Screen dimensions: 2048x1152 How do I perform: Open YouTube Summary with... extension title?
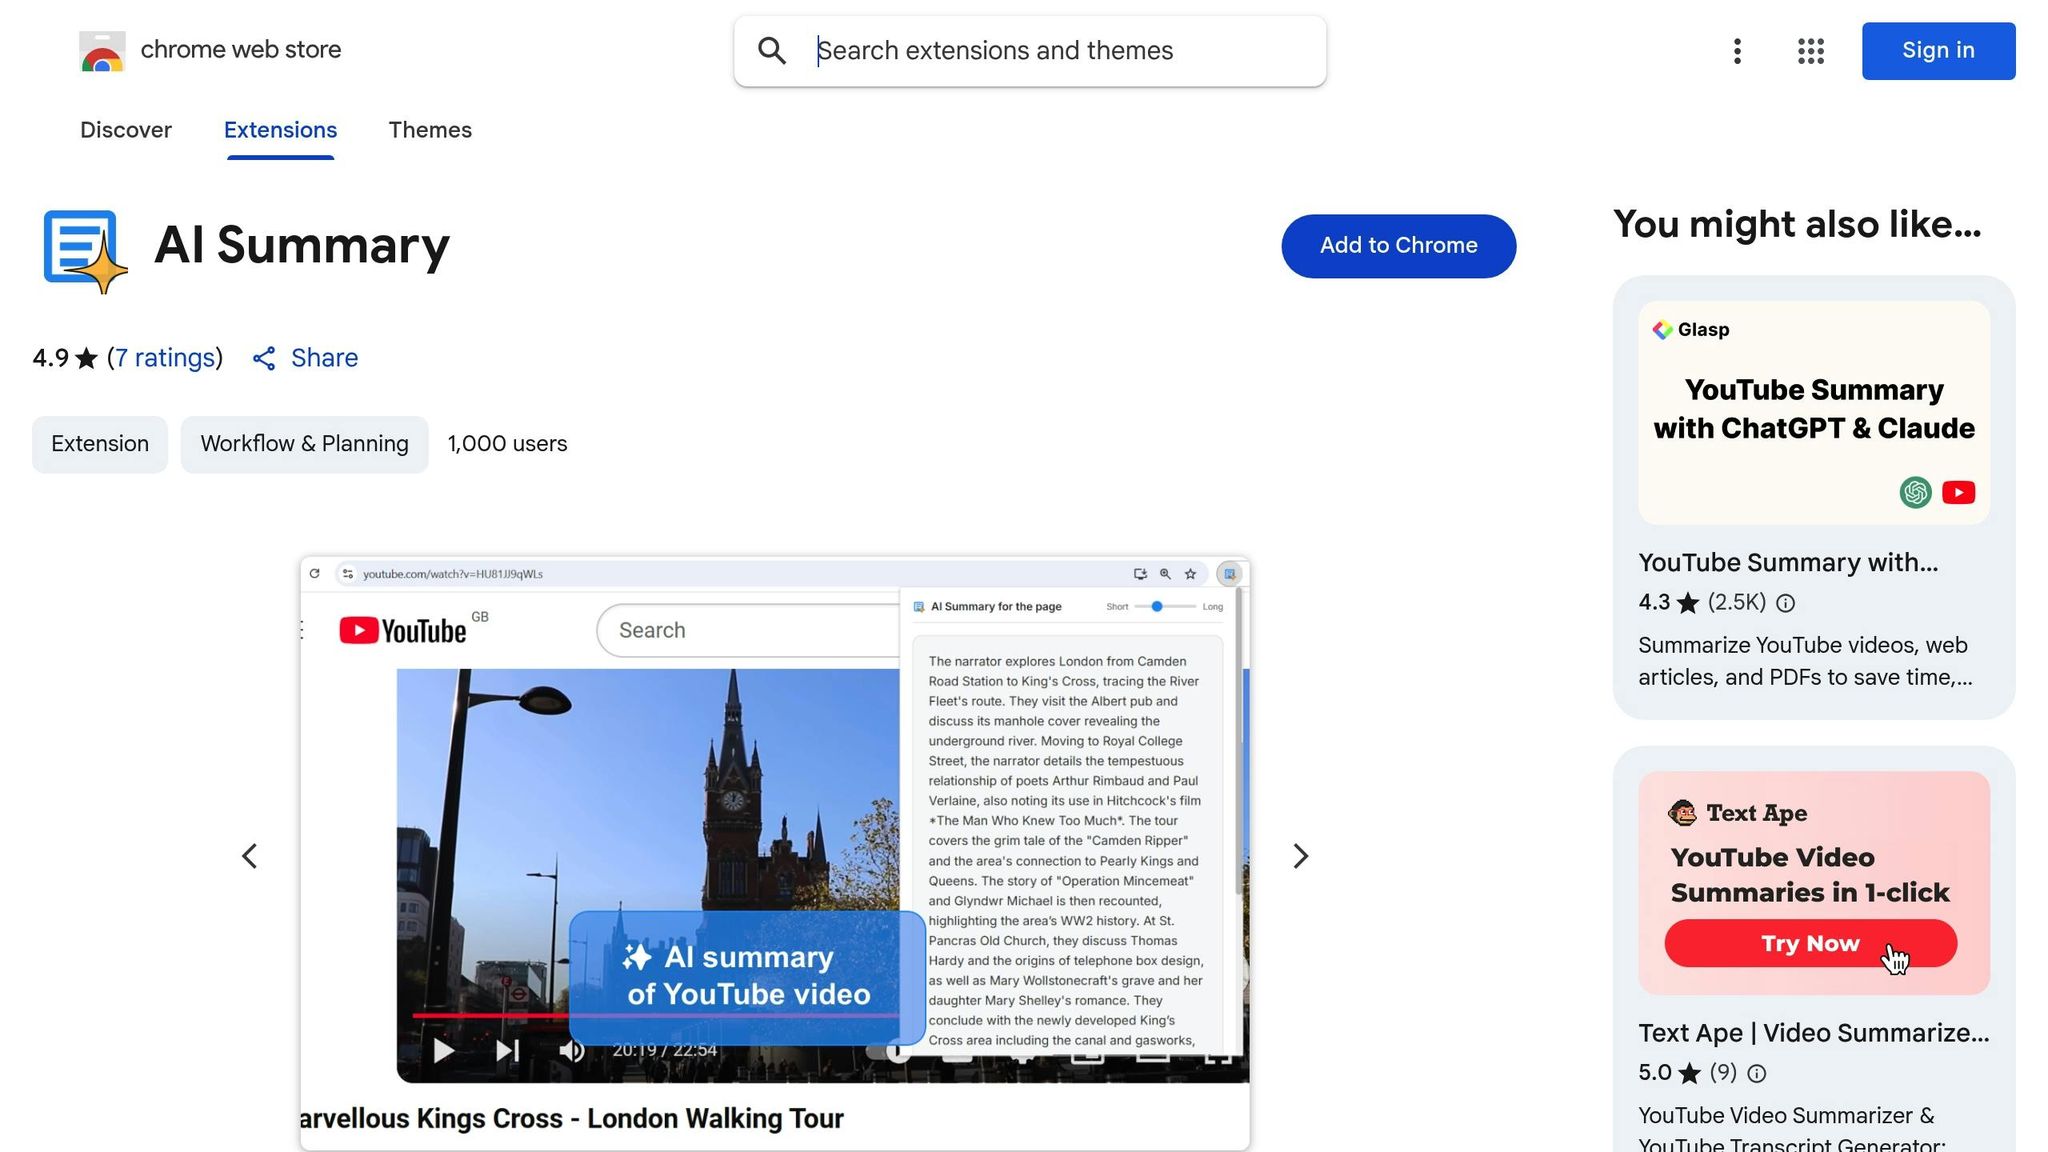click(1788, 563)
